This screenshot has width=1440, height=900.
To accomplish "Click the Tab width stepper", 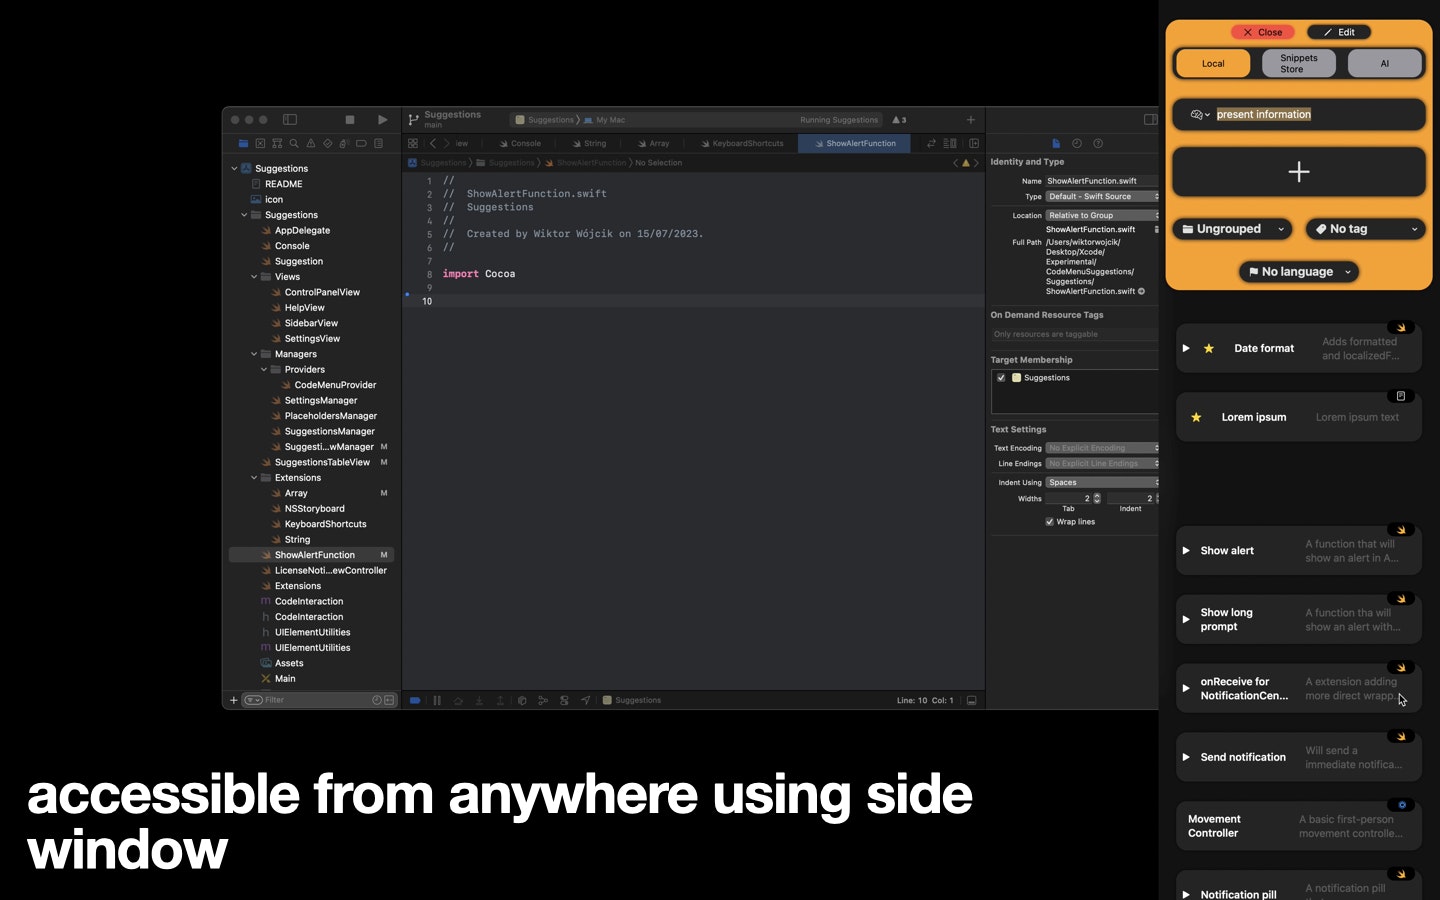I will (1097, 499).
